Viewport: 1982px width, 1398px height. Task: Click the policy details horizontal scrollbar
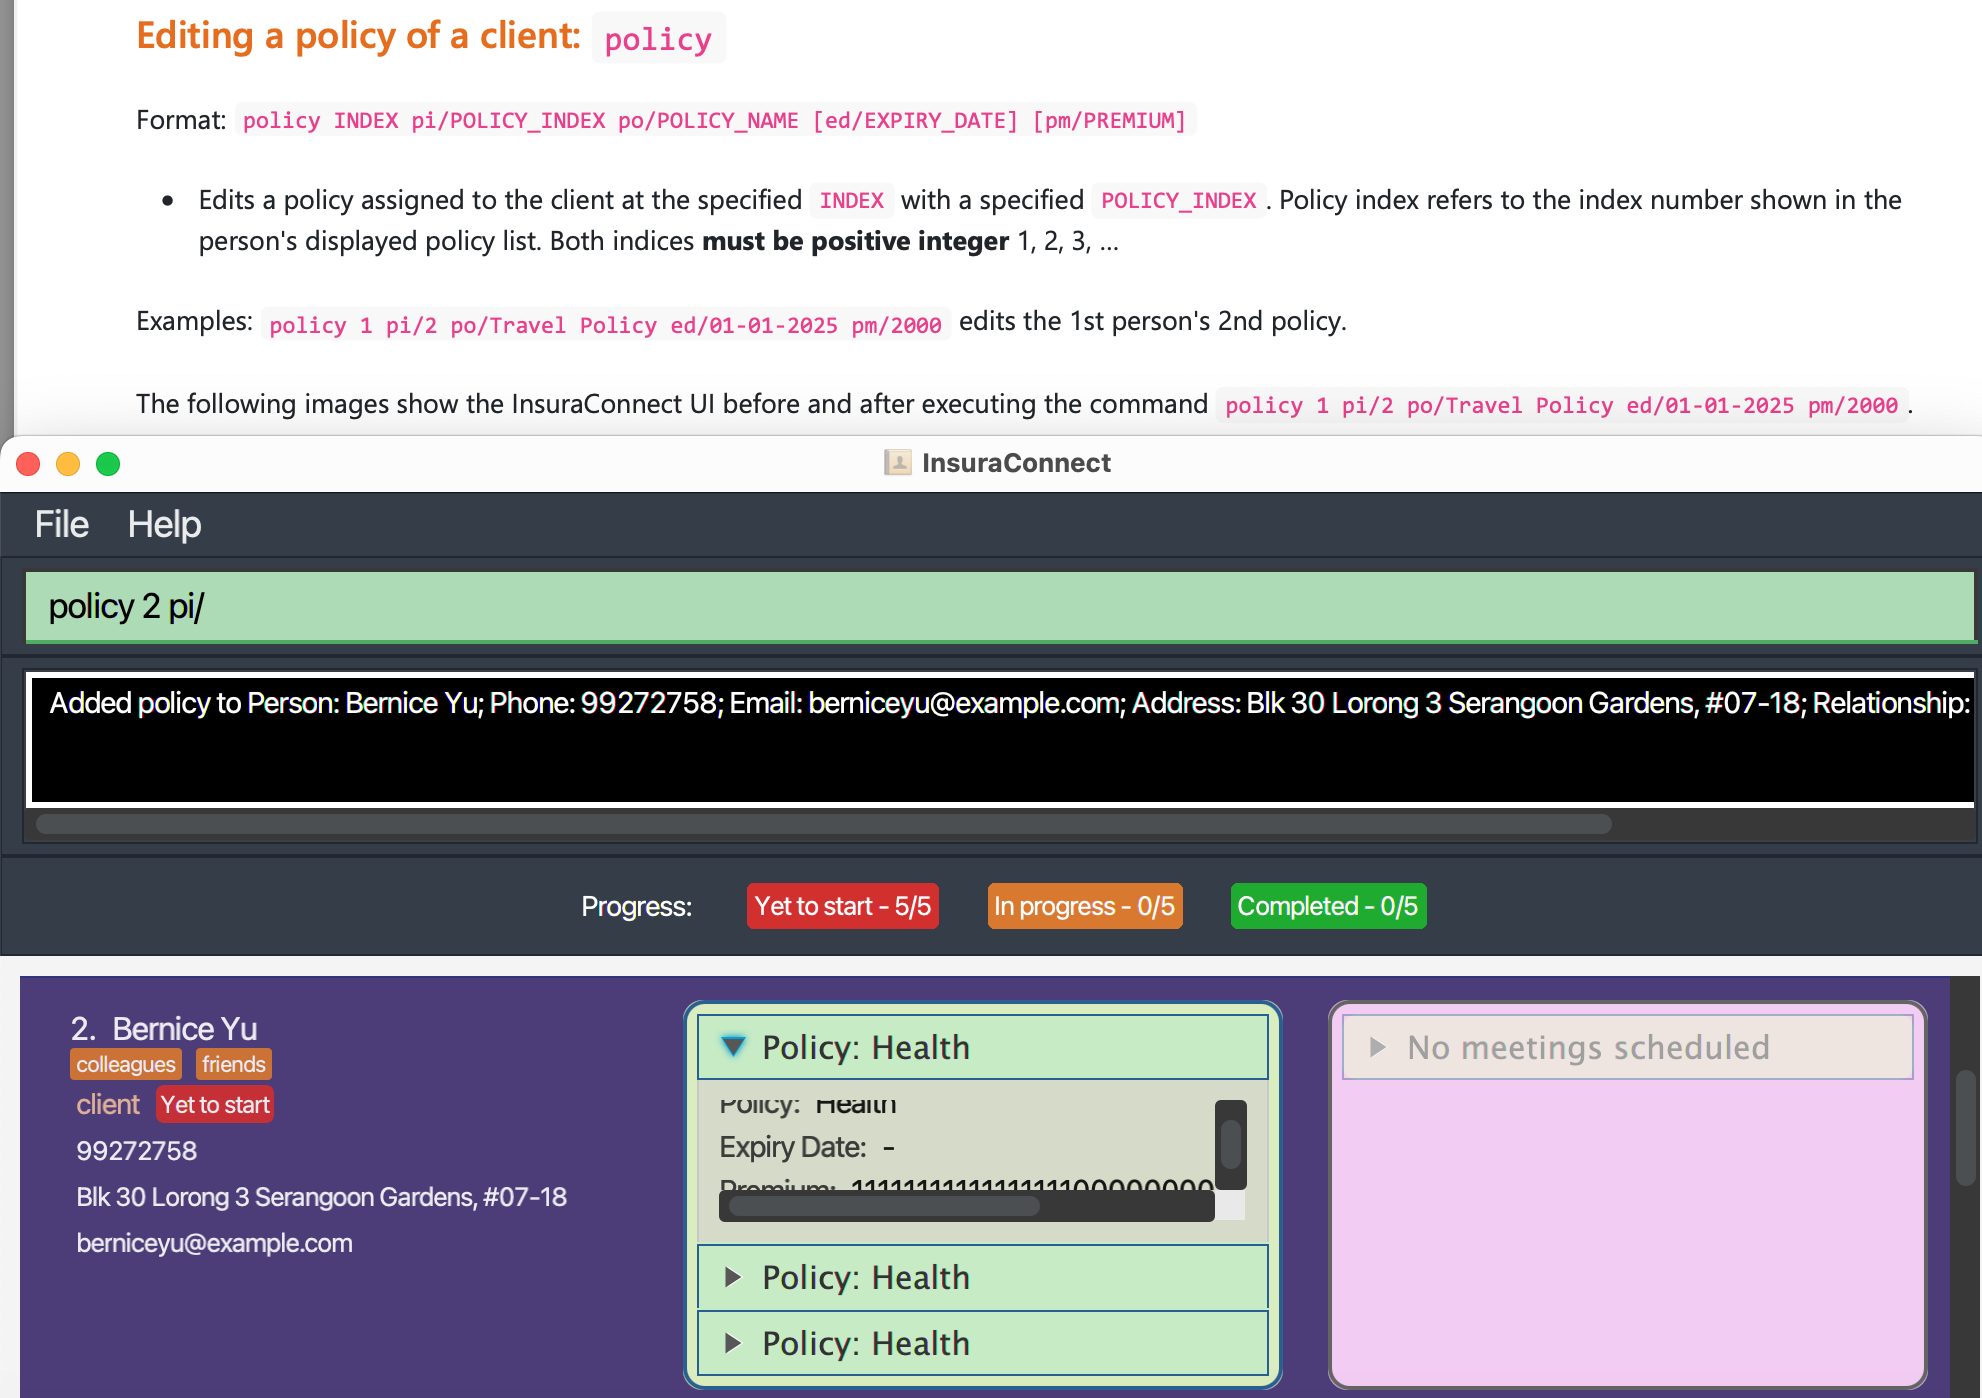tap(884, 1206)
